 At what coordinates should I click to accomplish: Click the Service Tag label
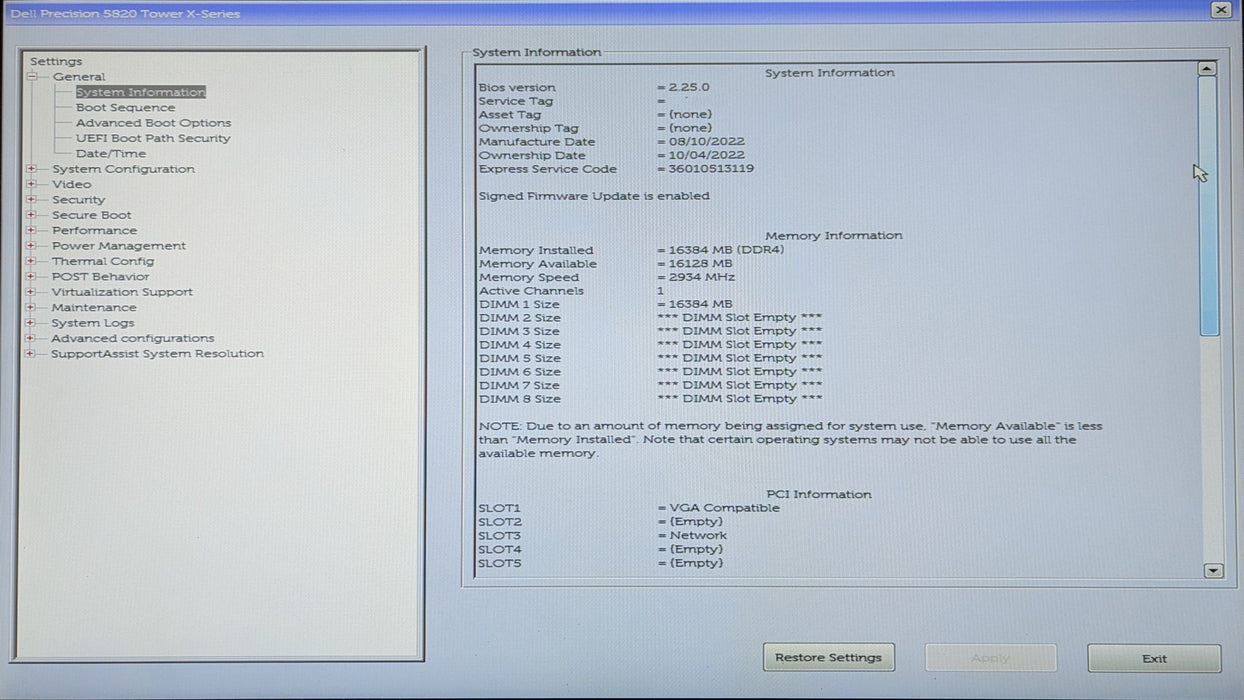[x=515, y=101]
